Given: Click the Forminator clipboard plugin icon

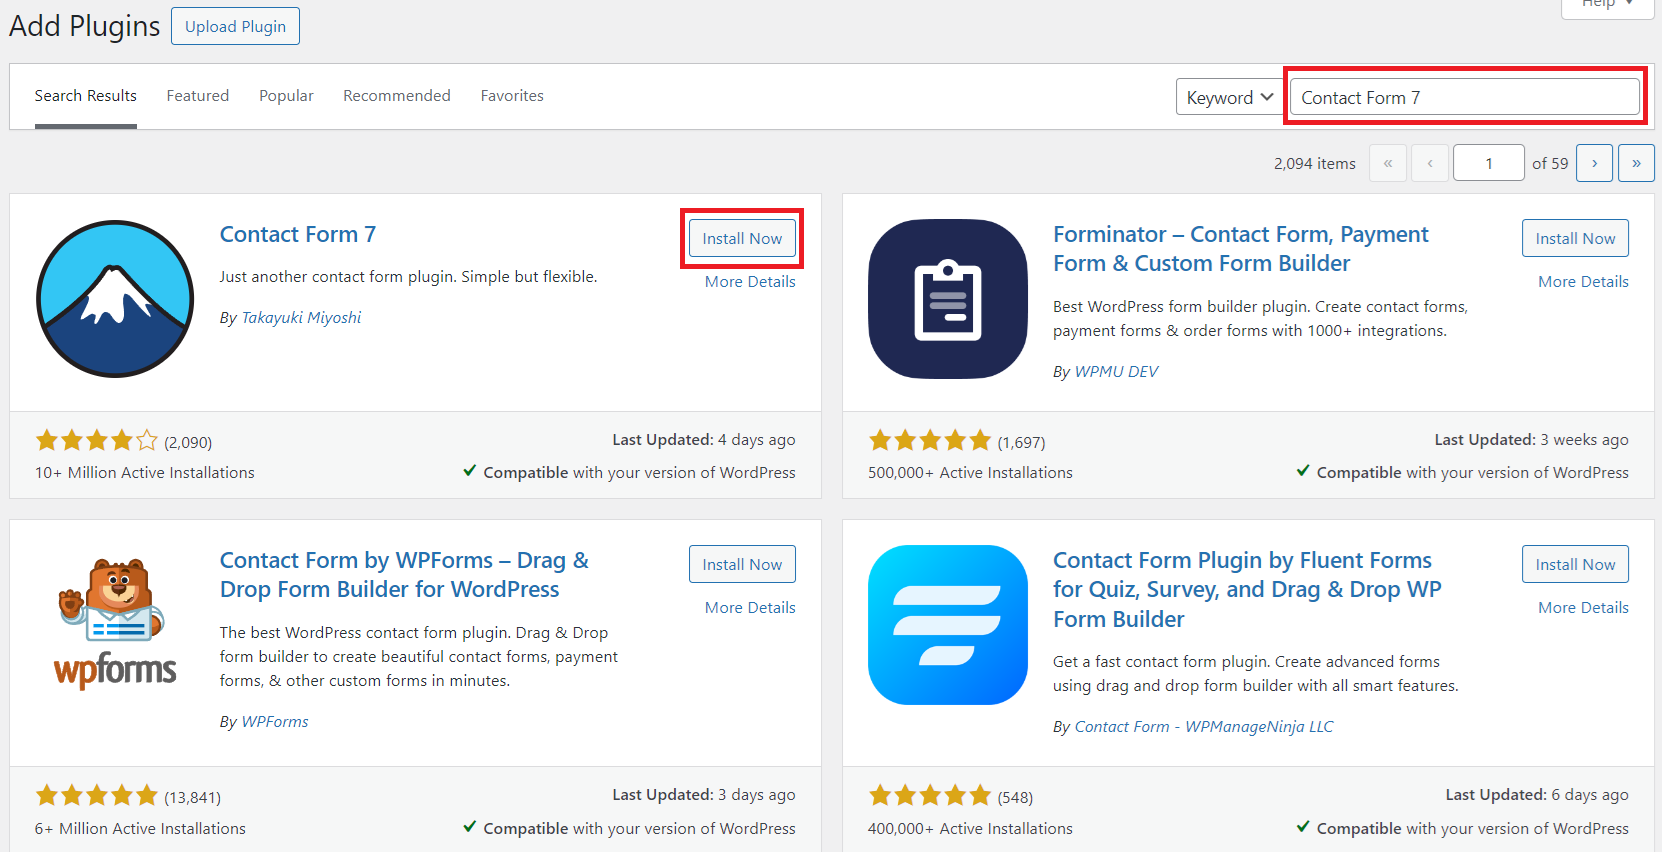Looking at the screenshot, I should [947, 299].
